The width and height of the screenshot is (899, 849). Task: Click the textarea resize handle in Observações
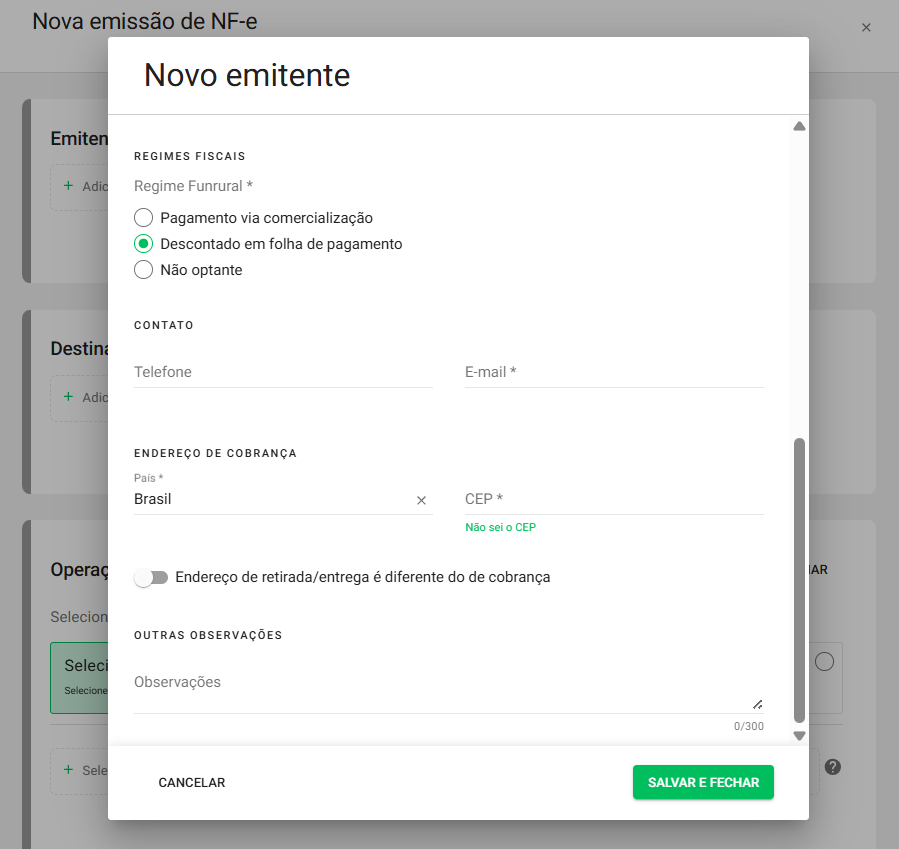[757, 704]
